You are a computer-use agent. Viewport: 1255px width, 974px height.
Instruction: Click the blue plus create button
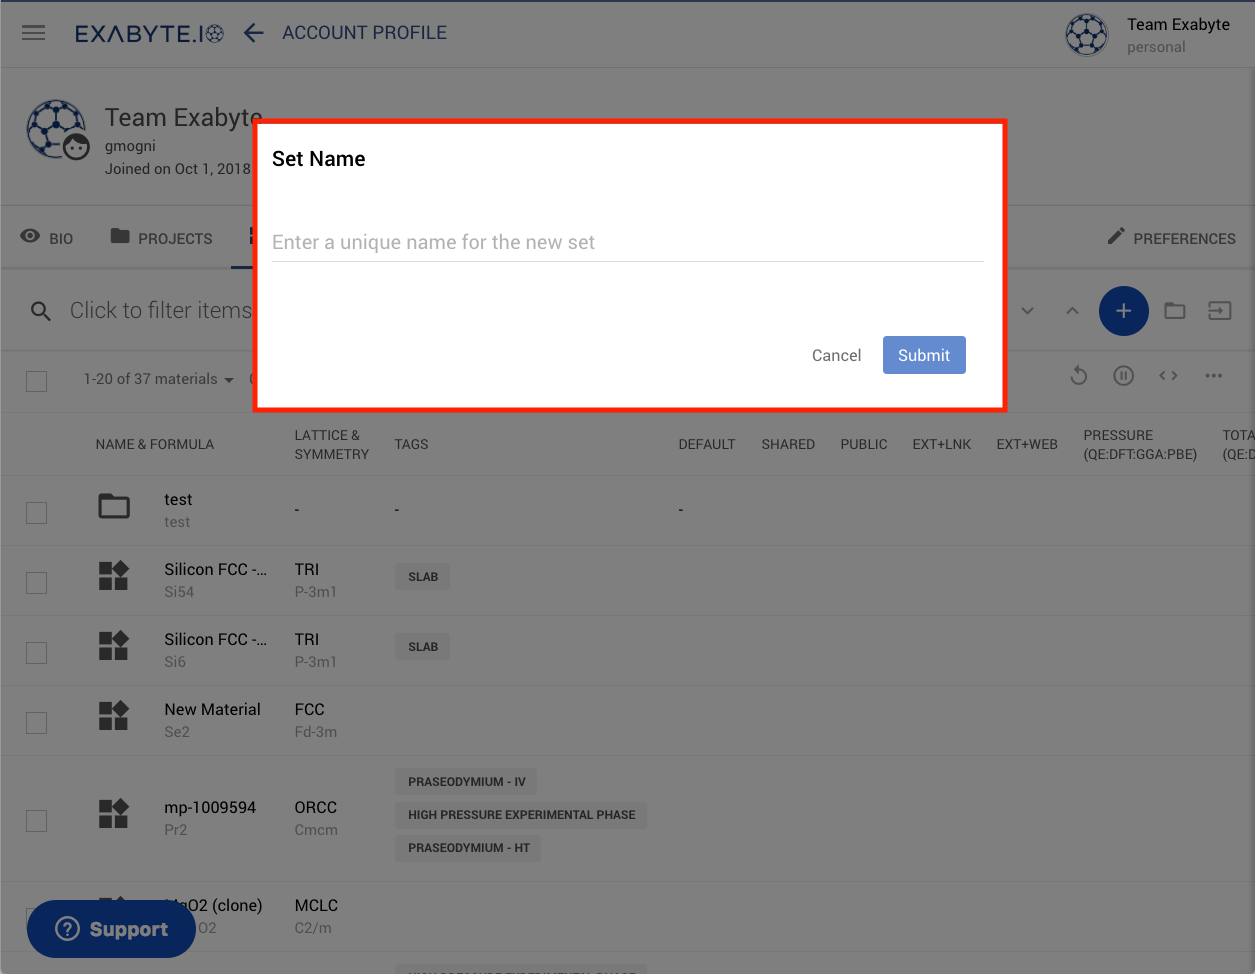(x=1123, y=311)
